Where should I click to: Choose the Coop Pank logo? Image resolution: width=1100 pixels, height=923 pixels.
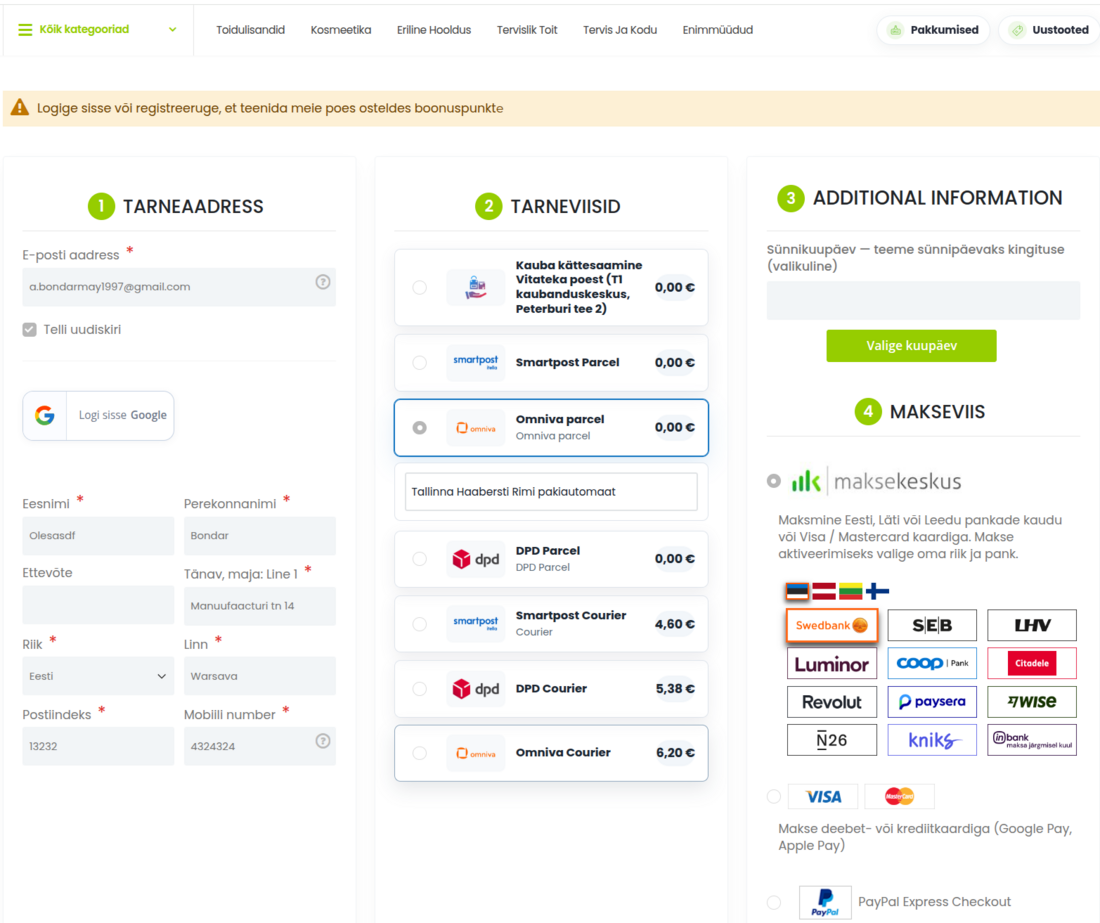coord(932,663)
